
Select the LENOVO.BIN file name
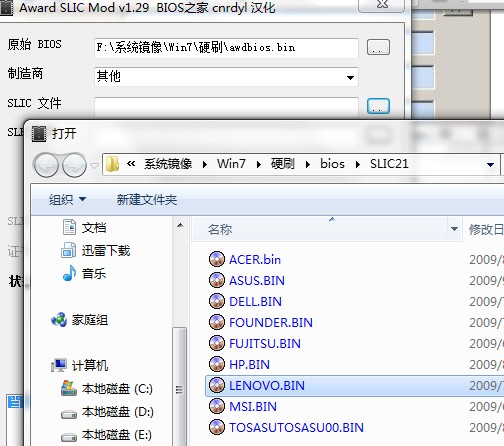coord(267,386)
